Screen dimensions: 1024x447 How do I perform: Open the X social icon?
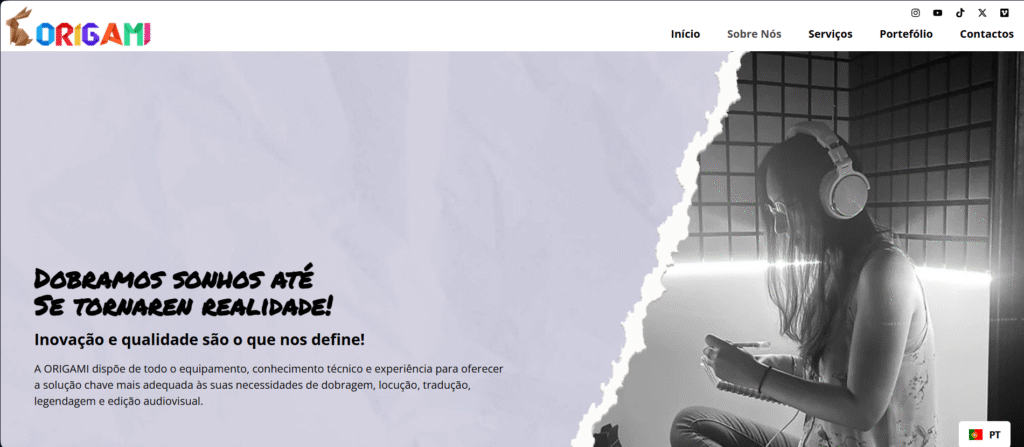coord(982,12)
